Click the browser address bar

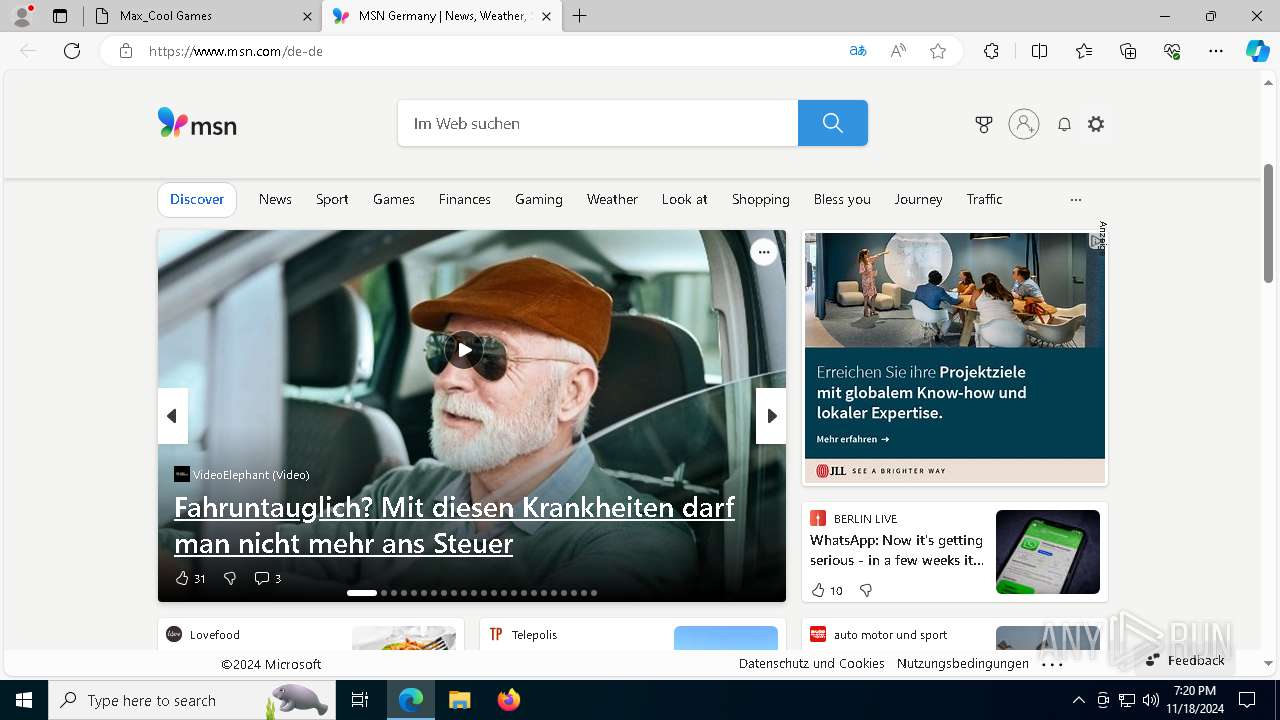coord(490,51)
